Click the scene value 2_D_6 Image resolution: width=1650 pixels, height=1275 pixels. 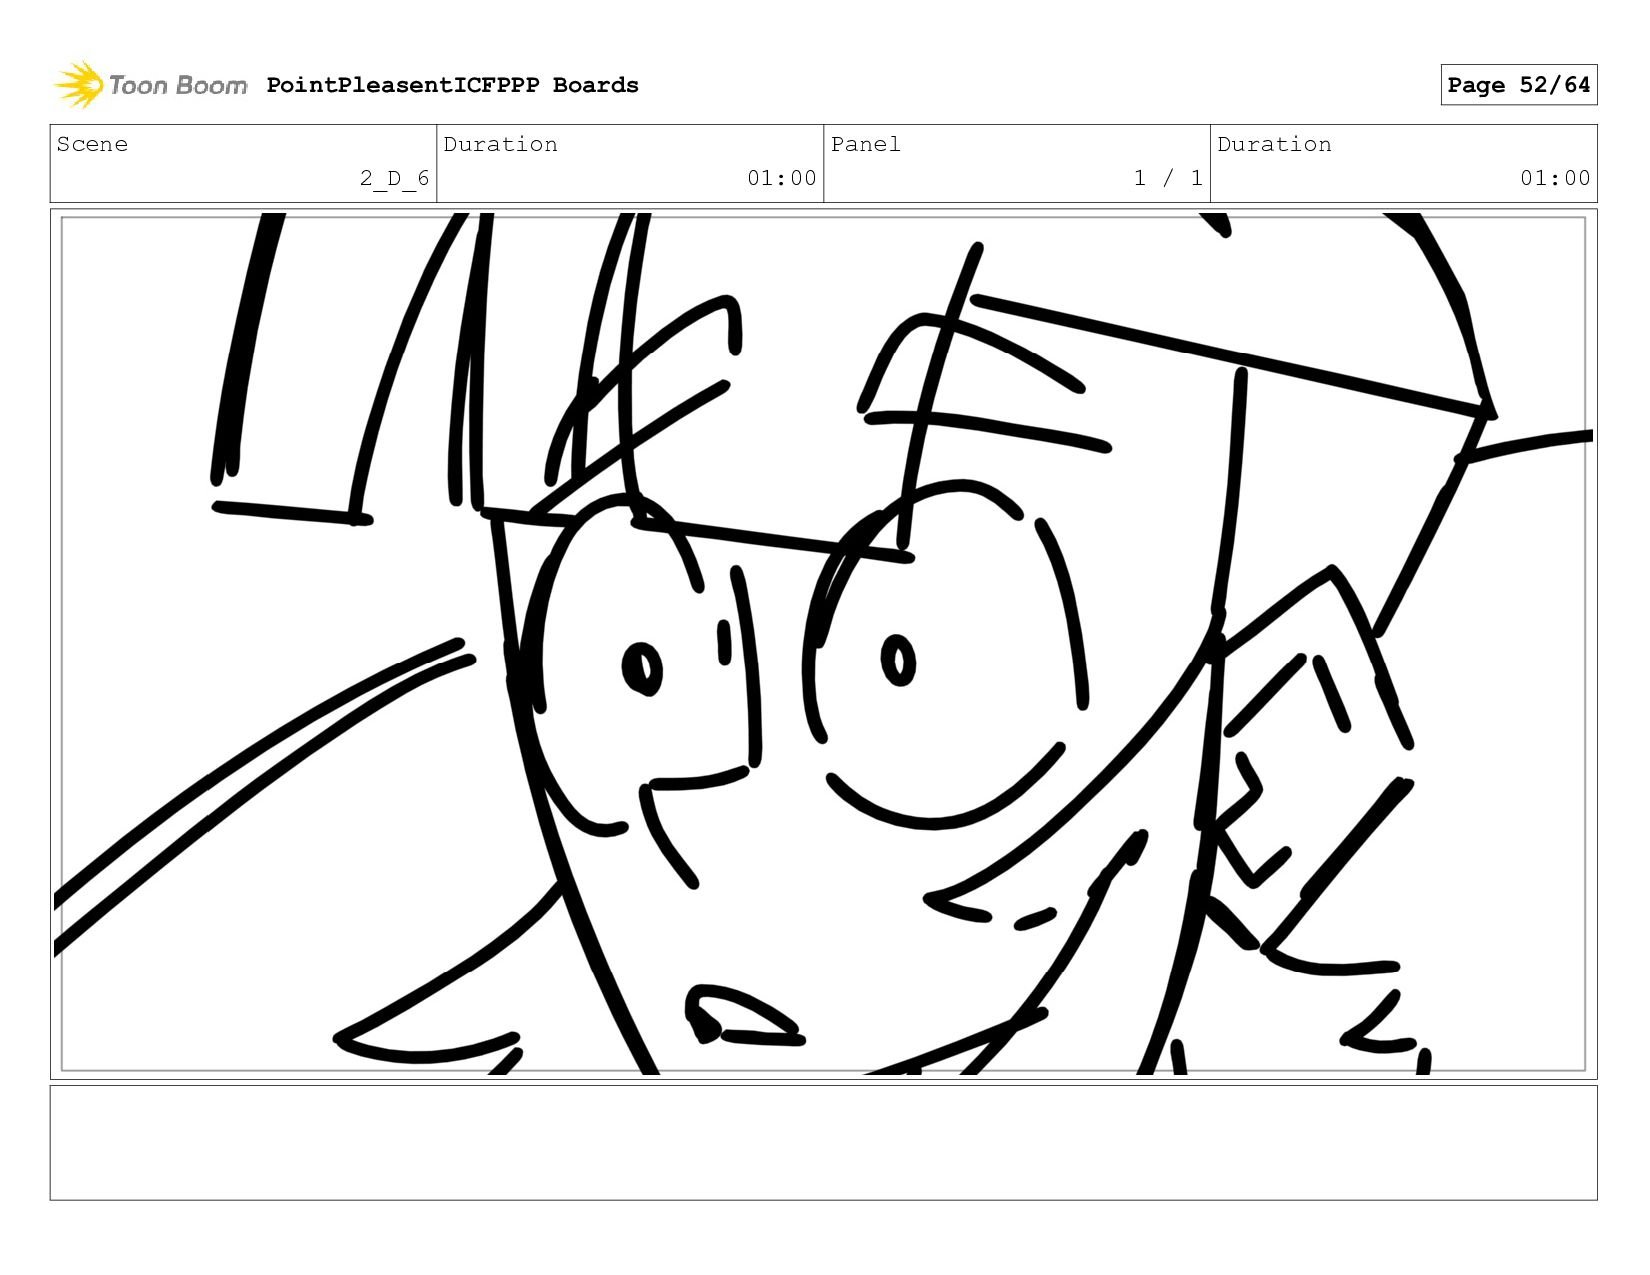(x=394, y=178)
